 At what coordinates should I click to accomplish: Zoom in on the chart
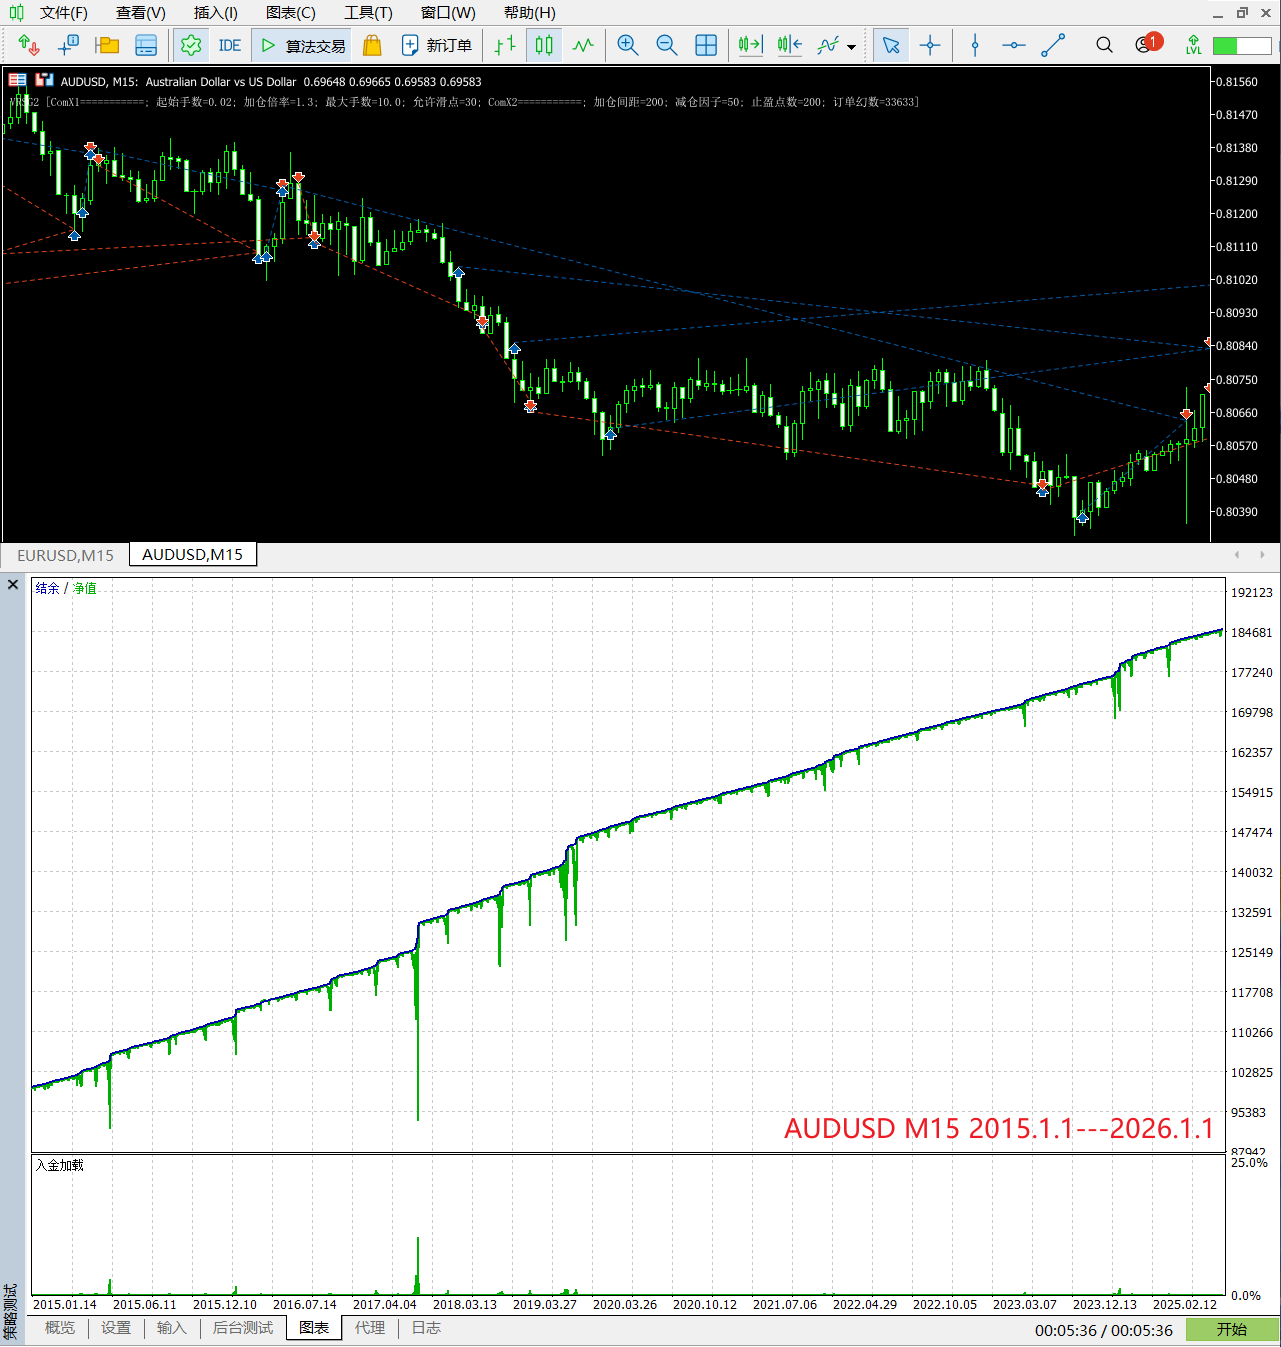tap(628, 45)
